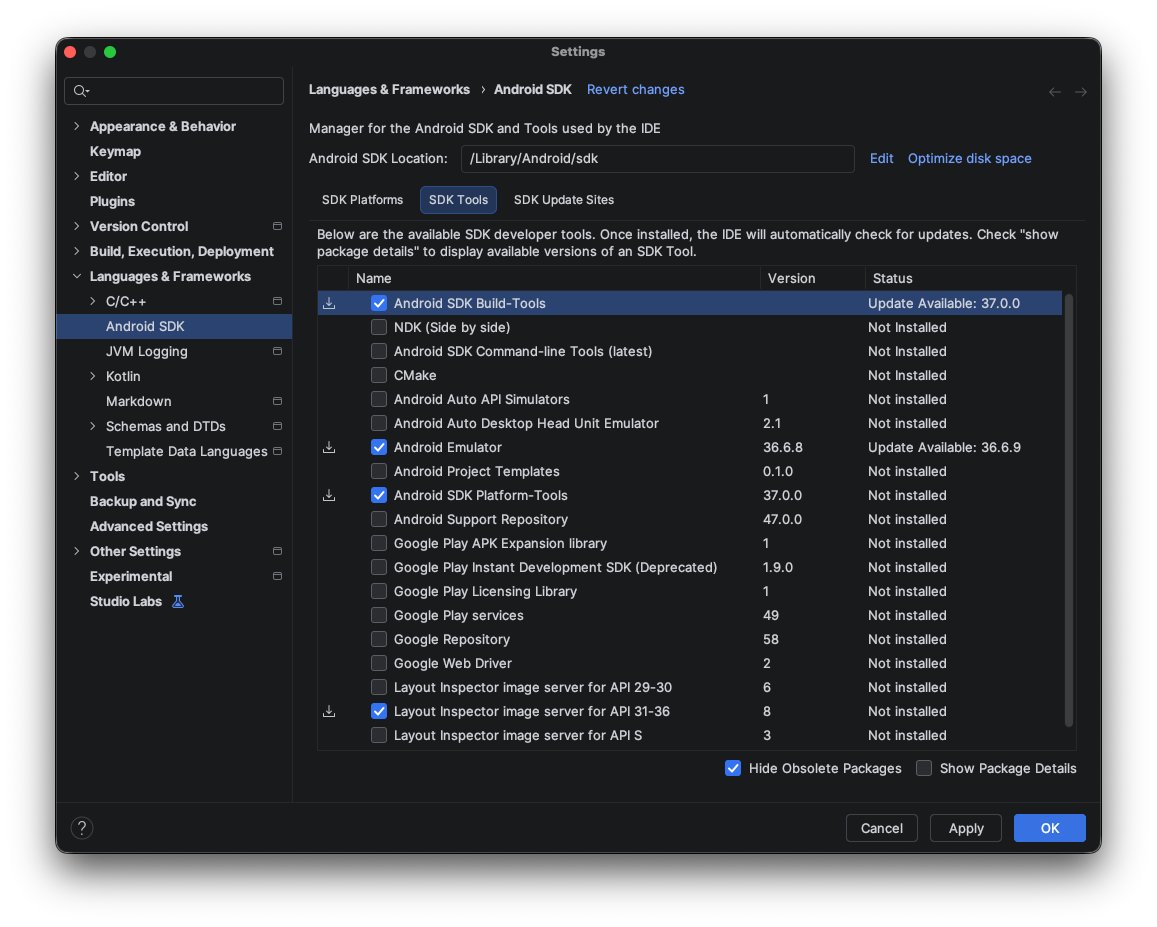The height and width of the screenshot is (927, 1157).
Task: Uncheck Android SDK Build-Tools checkbox
Action: pos(379,303)
